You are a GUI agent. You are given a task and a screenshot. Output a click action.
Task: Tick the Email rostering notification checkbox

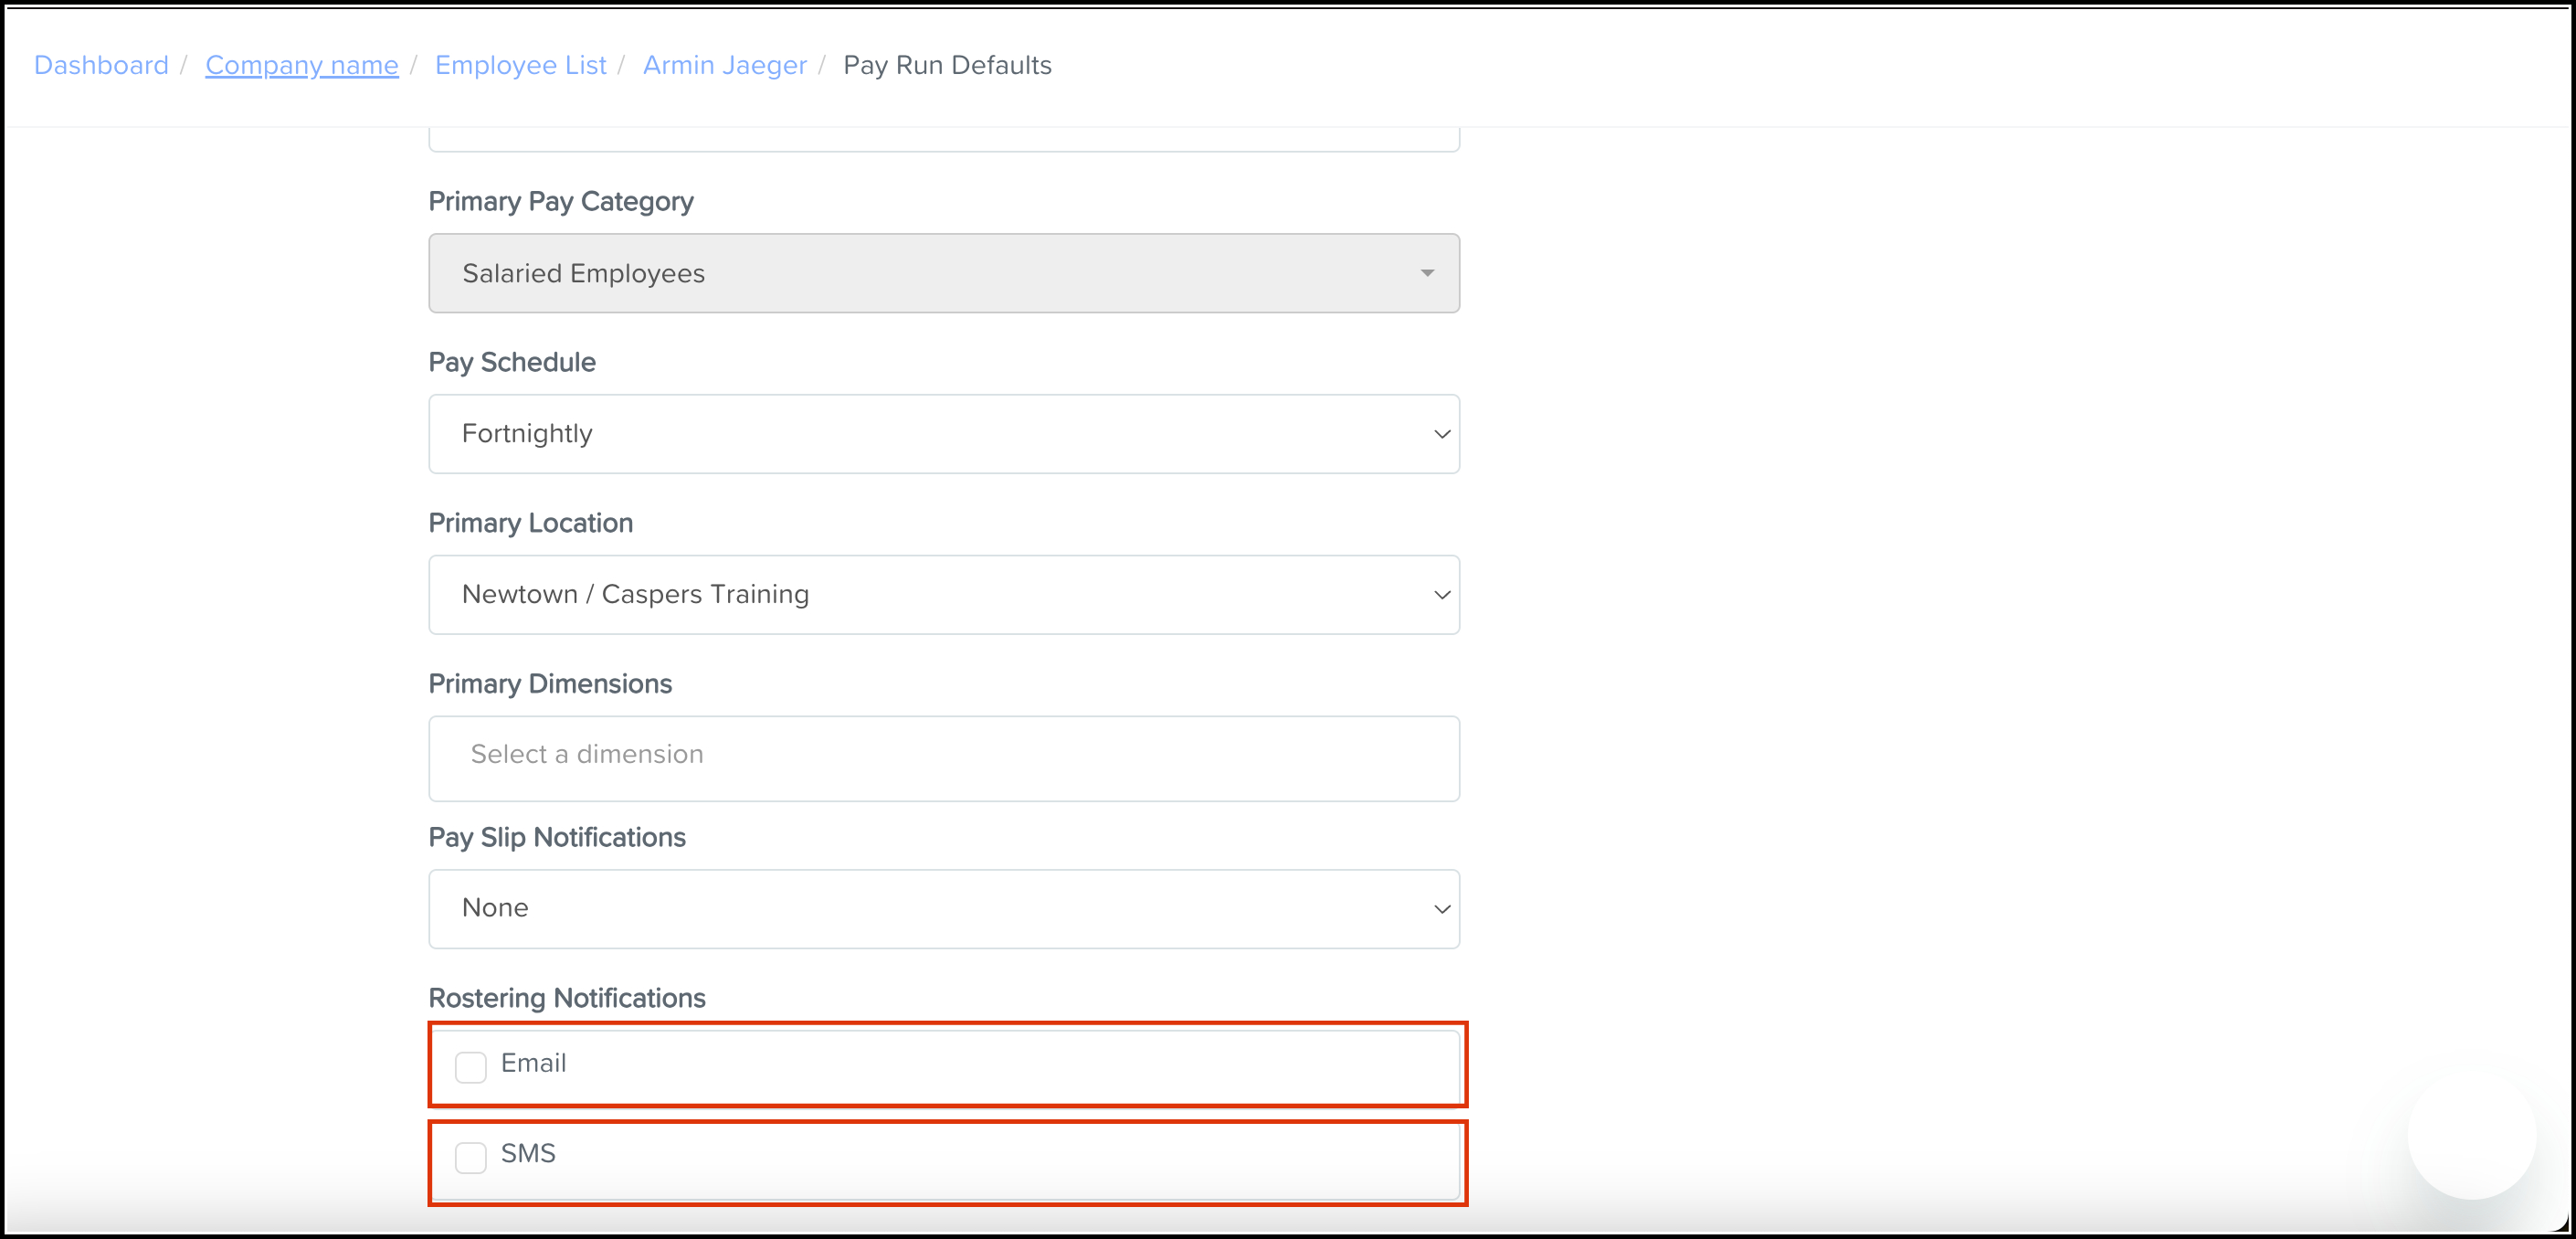click(x=470, y=1066)
